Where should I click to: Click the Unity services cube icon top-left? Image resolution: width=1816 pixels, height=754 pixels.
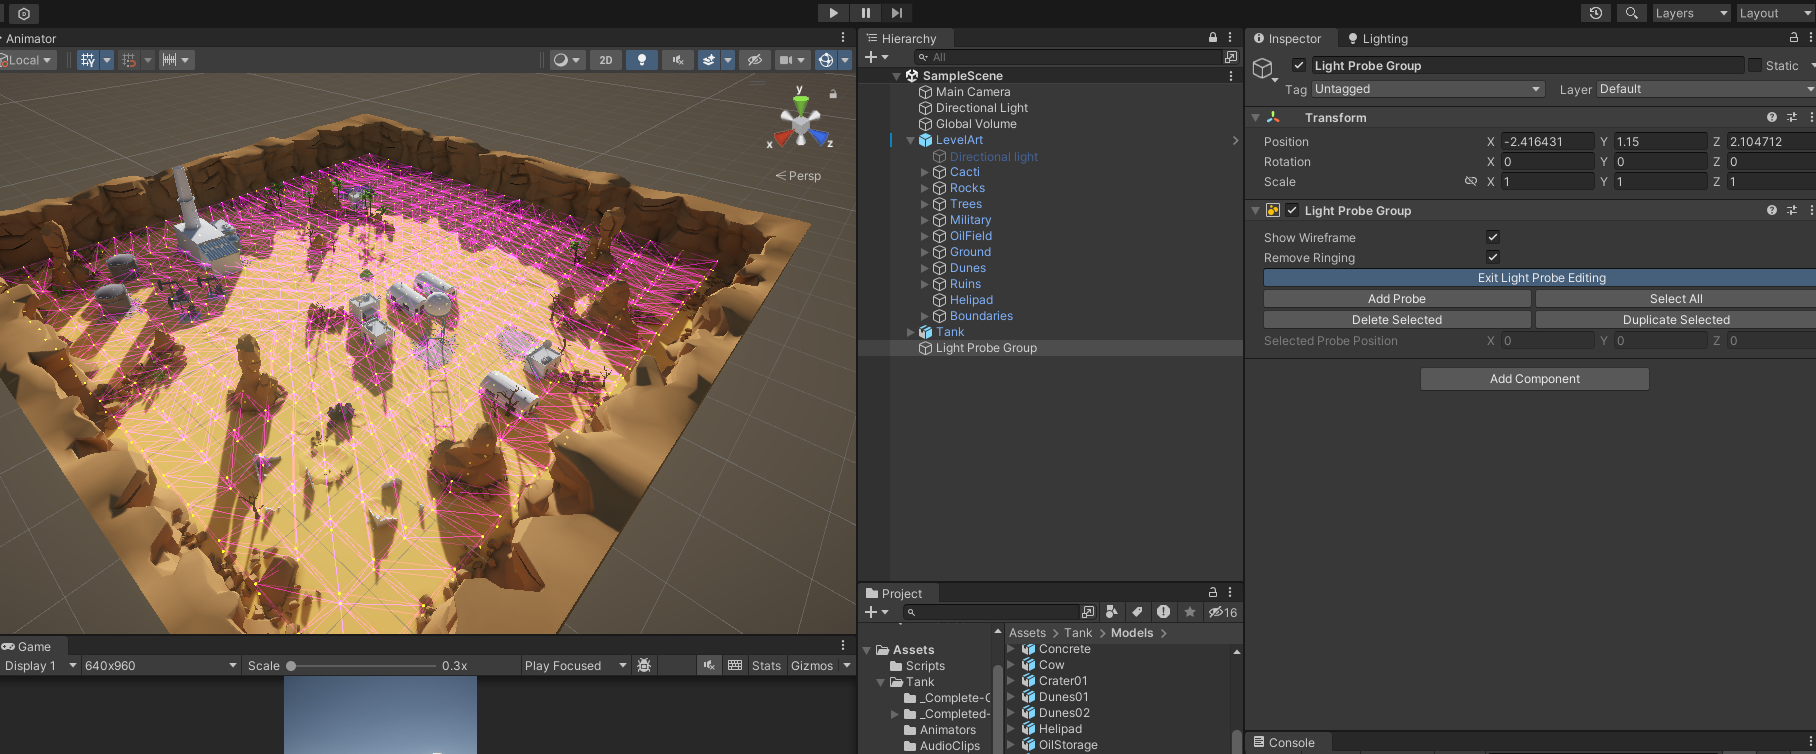[x=24, y=14]
